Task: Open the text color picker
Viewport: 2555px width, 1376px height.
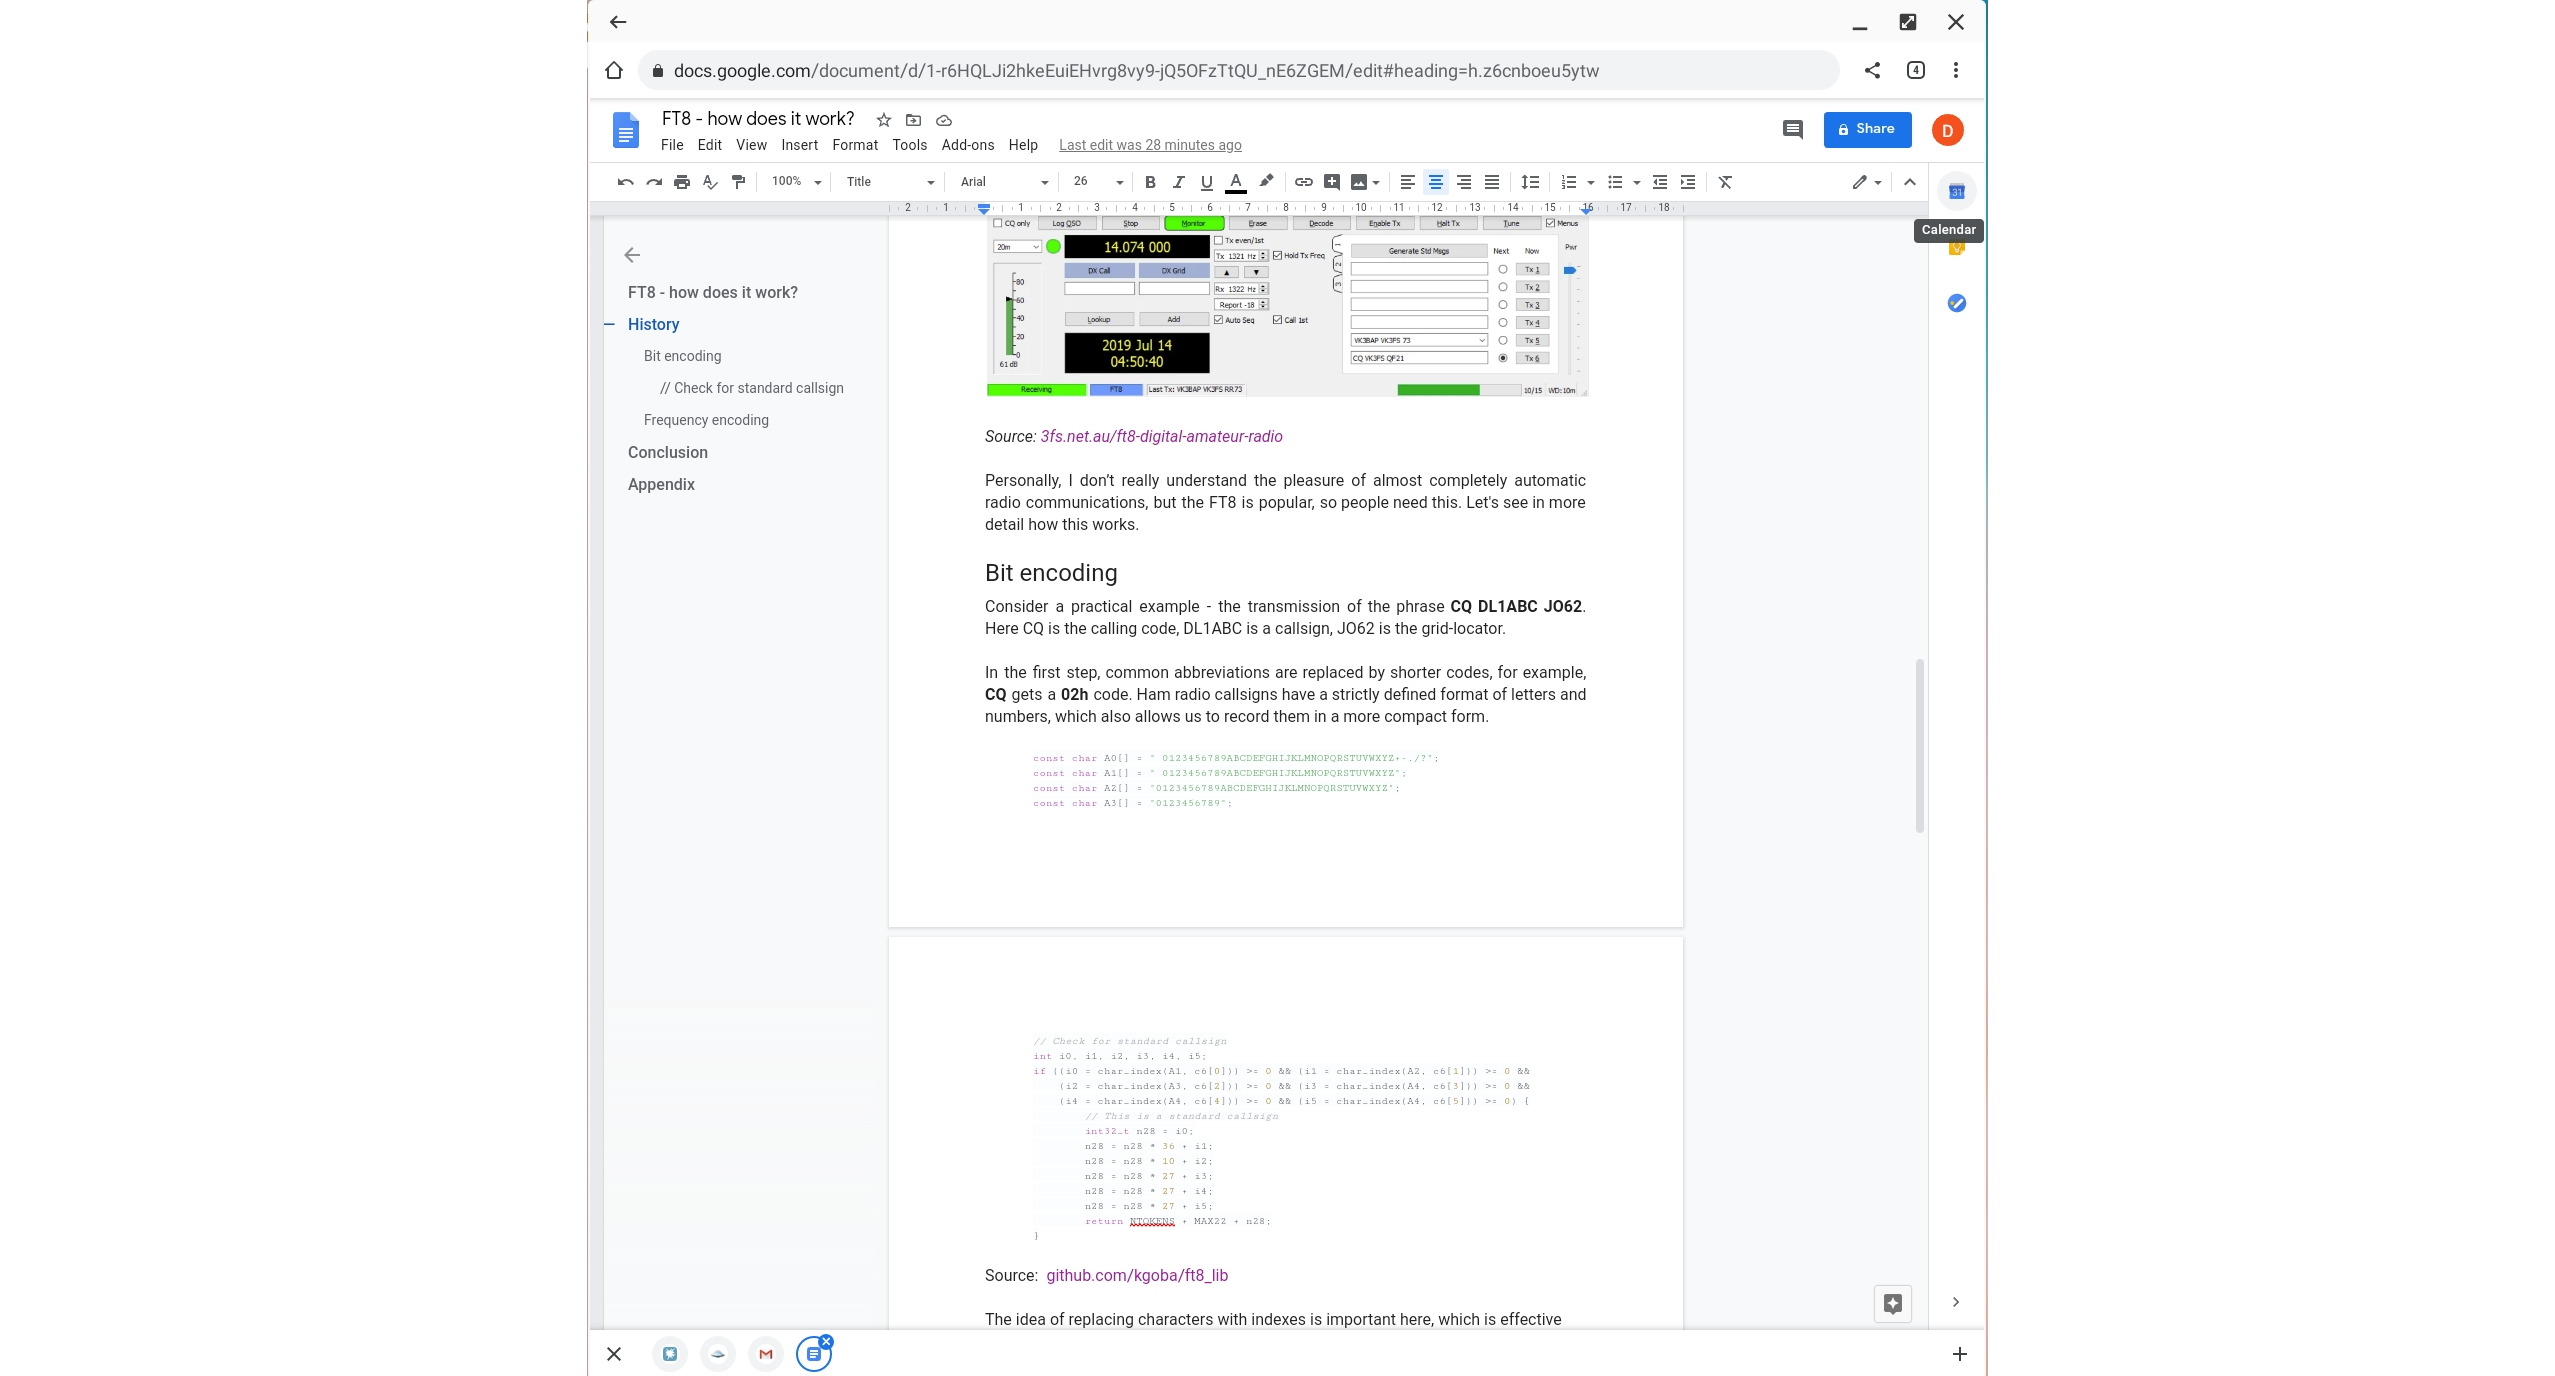Action: pyautogui.click(x=1236, y=182)
